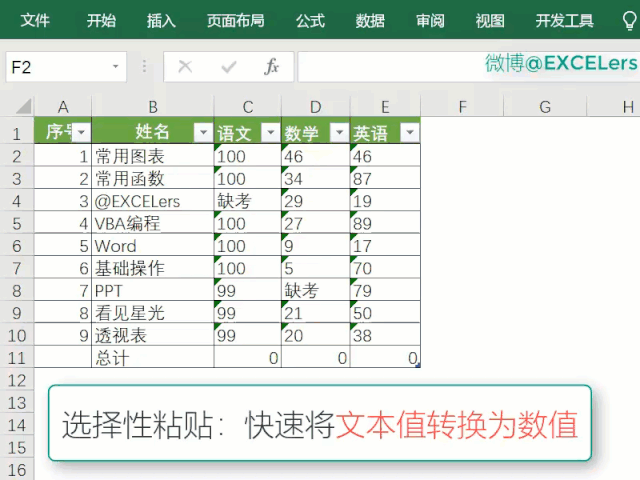
Task: Switch to the 页面布局 ribbon tab
Action: 236,20
